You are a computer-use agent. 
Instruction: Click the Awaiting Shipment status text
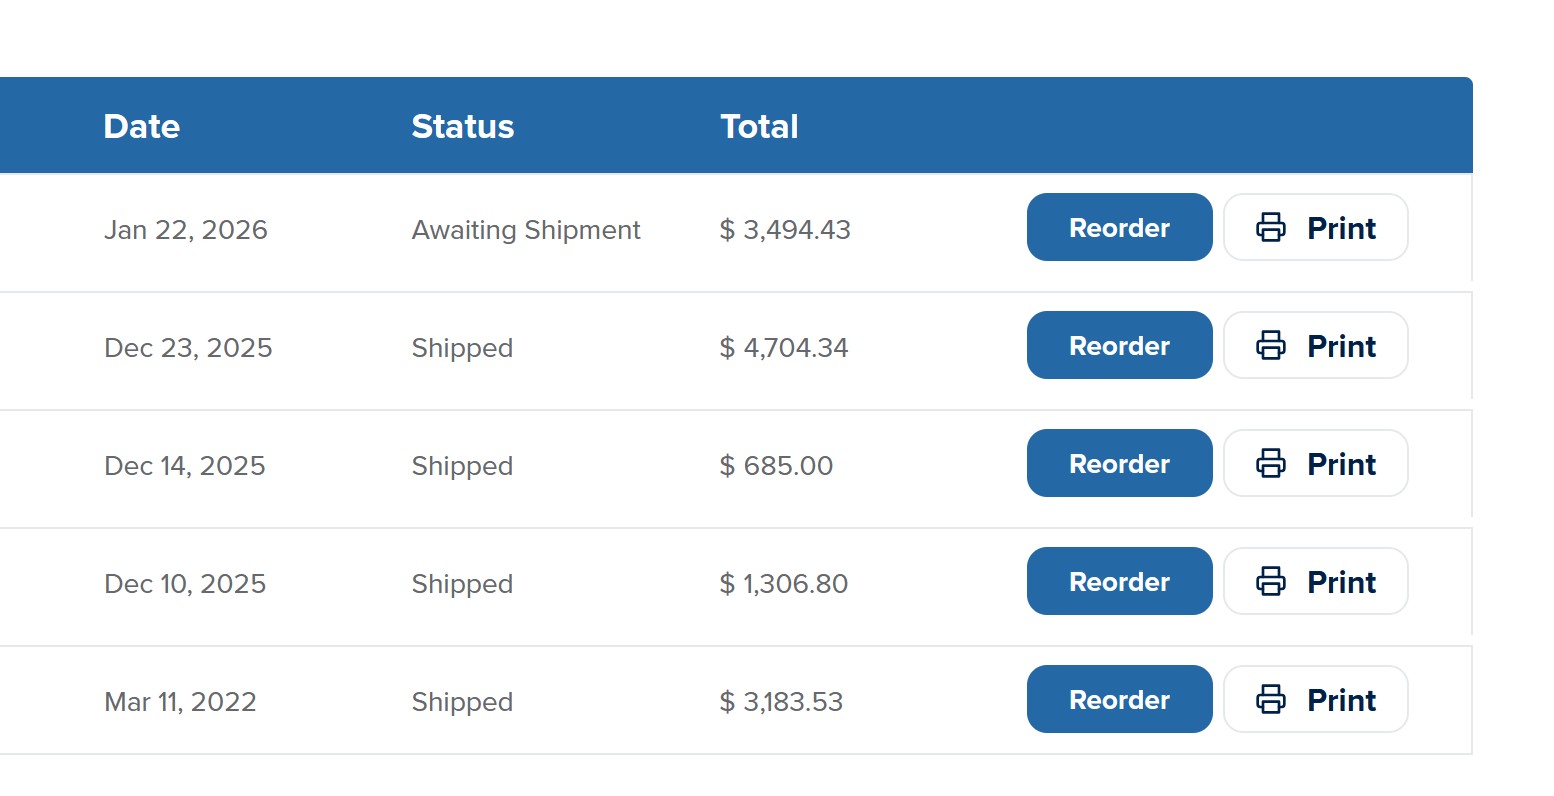[x=526, y=230]
